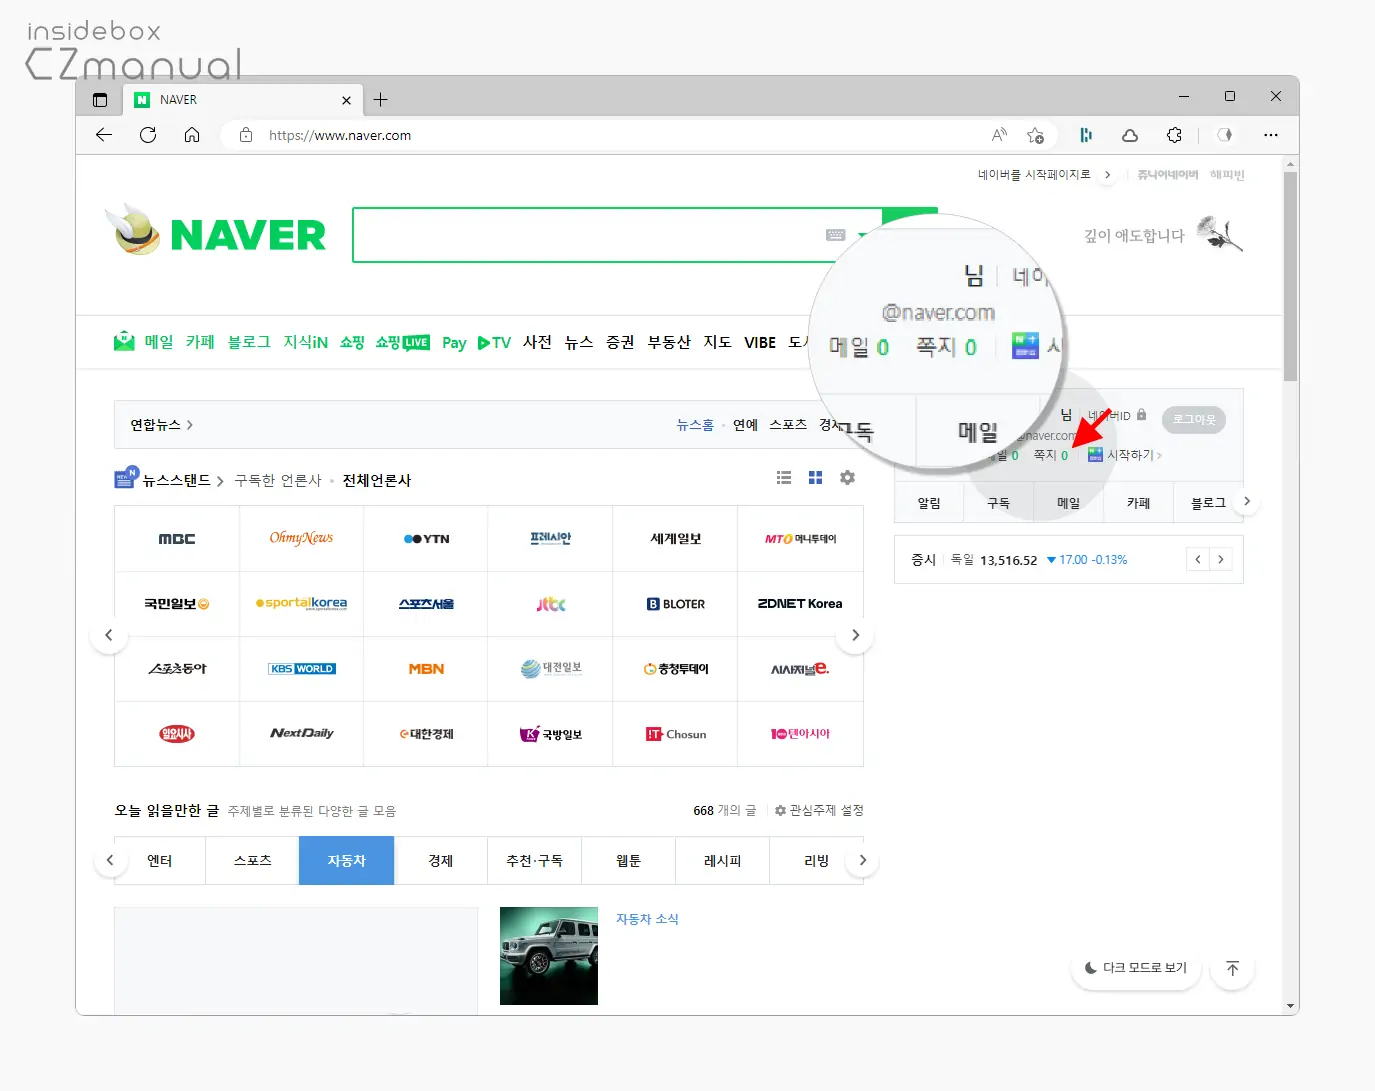The width and height of the screenshot is (1375, 1091).
Task: Open Edge read aloud tool
Action: [x=997, y=135]
